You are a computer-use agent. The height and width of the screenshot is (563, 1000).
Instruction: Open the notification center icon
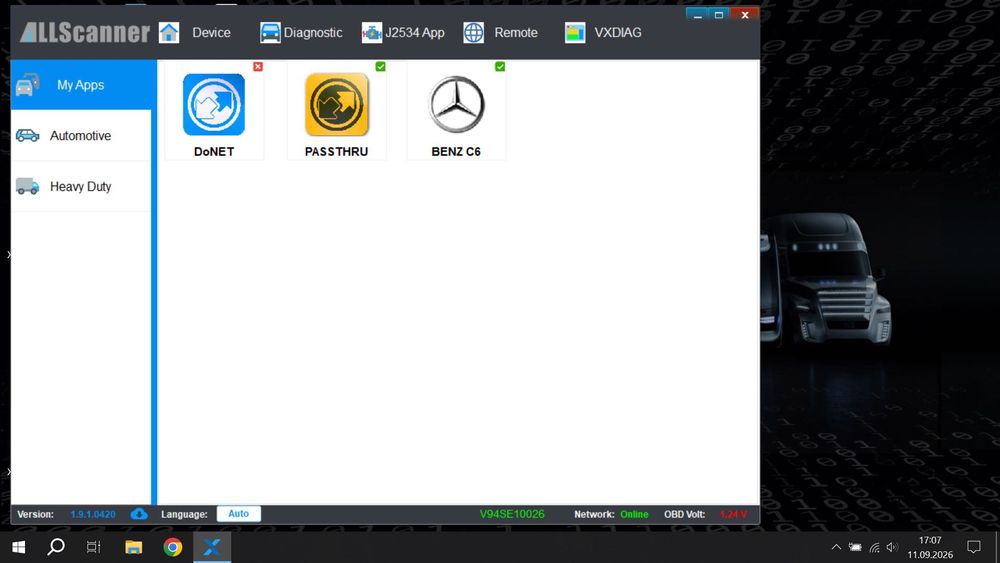pyautogui.click(x=973, y=547)
